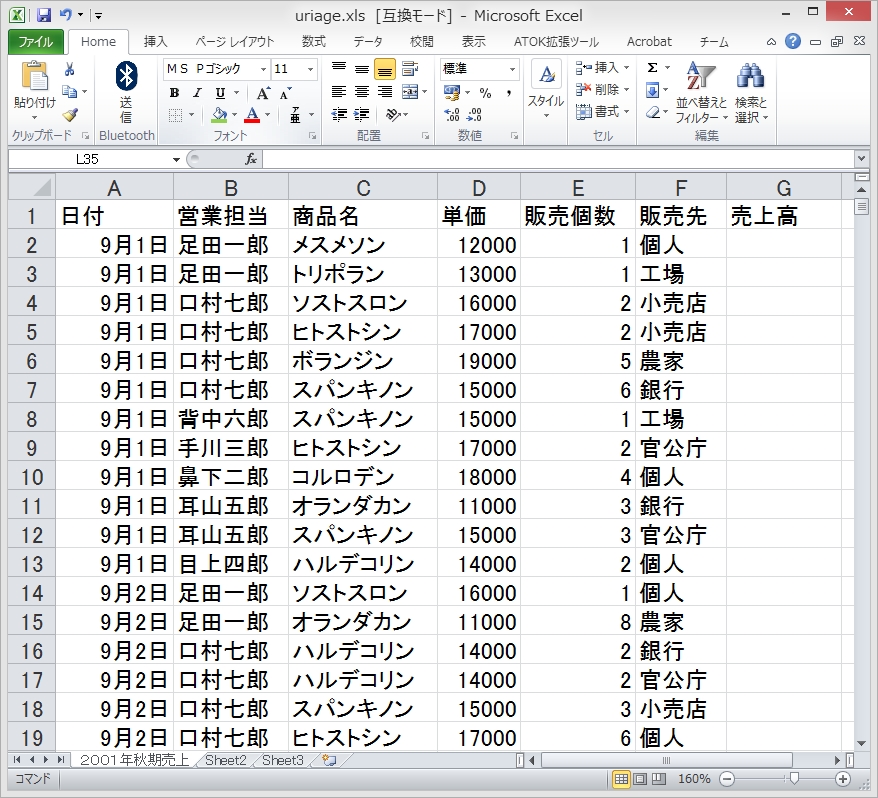Switch to Normal view in status bar
Image resolution: width=878 pixels, height=798 pixels.
(x=620, y=779)
